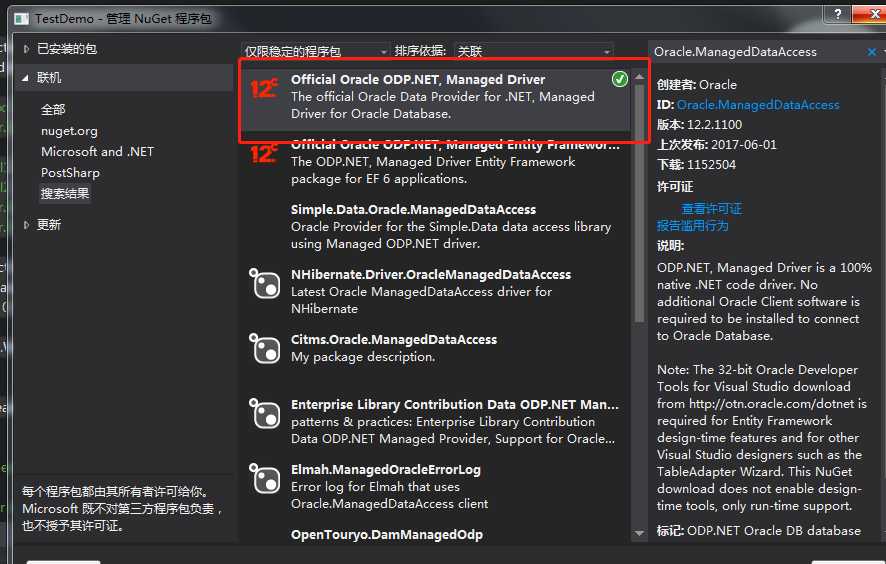Click the package list scrollbar thumb
The image size is (886, 564).
pyautogui.click(x=639, y=203)
